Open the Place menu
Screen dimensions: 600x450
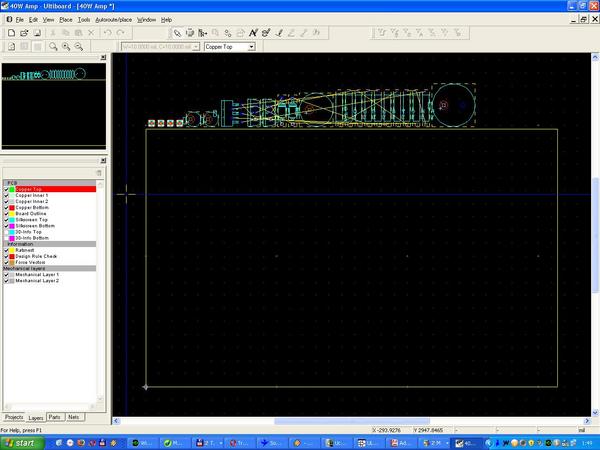click(x=65, y=19)
